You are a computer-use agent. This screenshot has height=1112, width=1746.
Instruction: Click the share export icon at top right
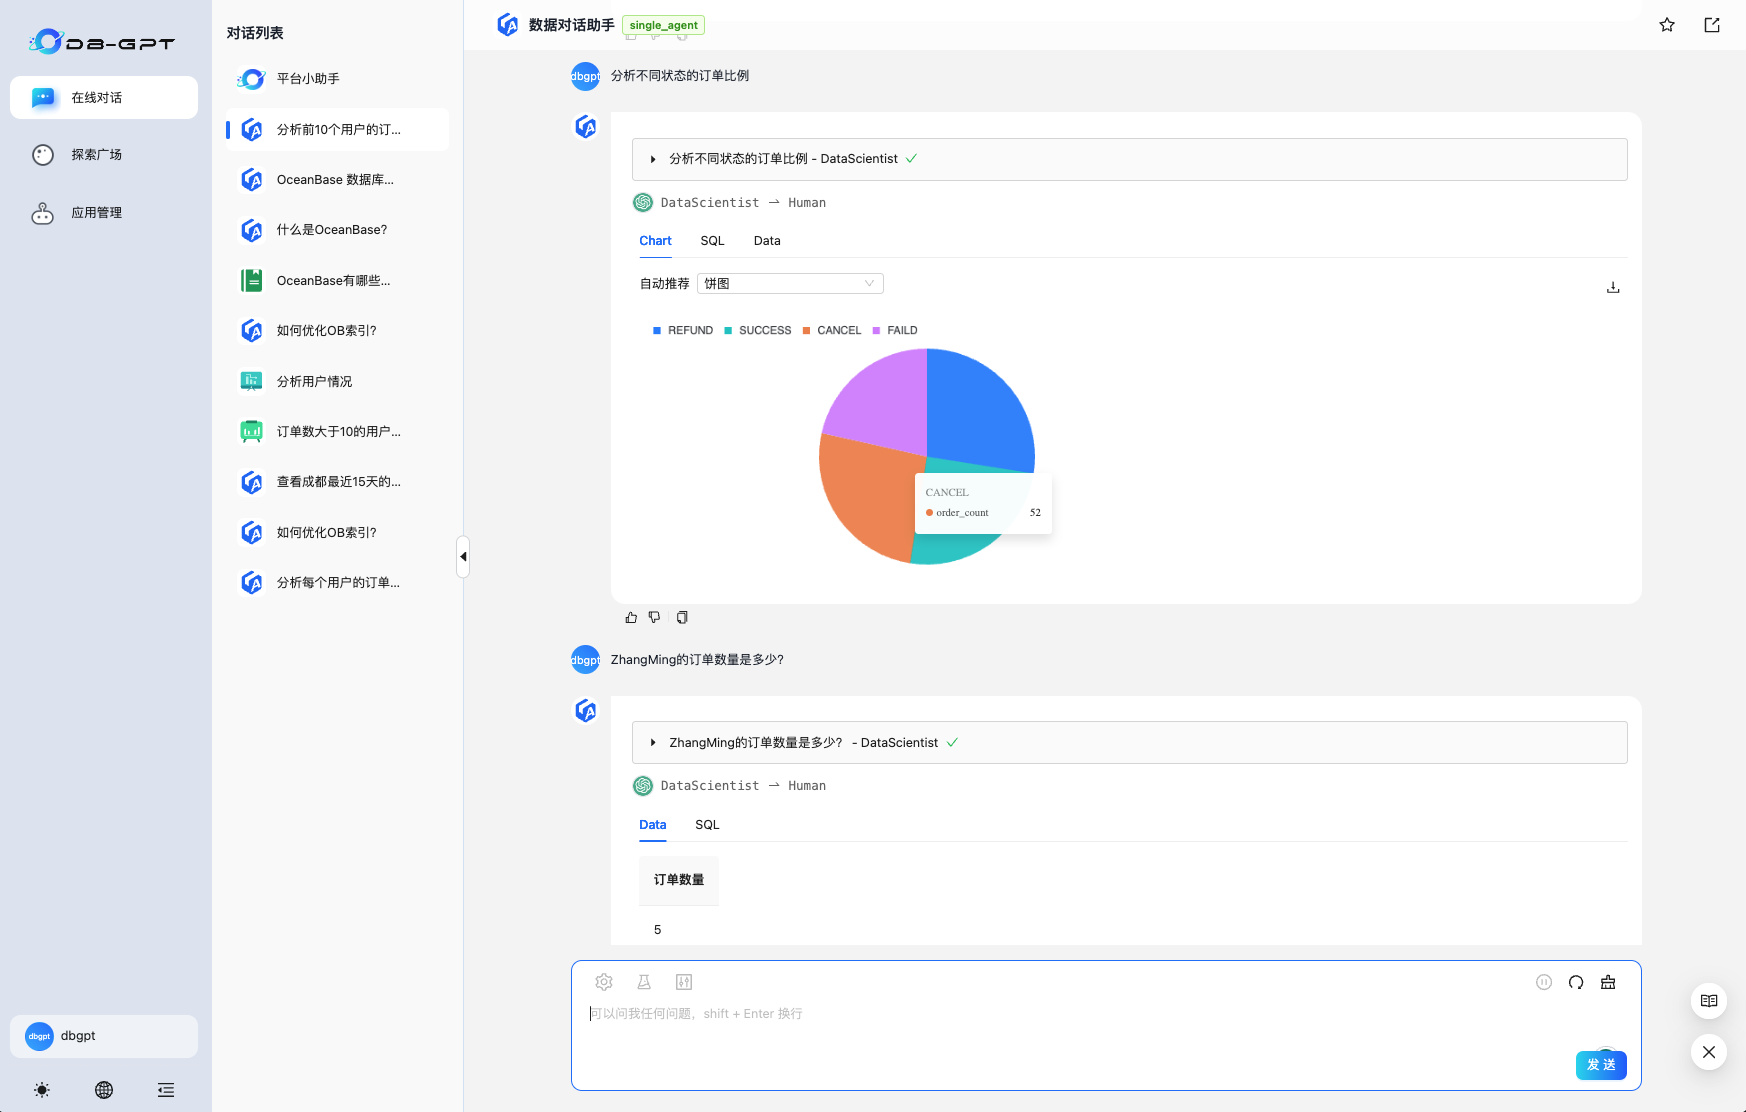1712,25
